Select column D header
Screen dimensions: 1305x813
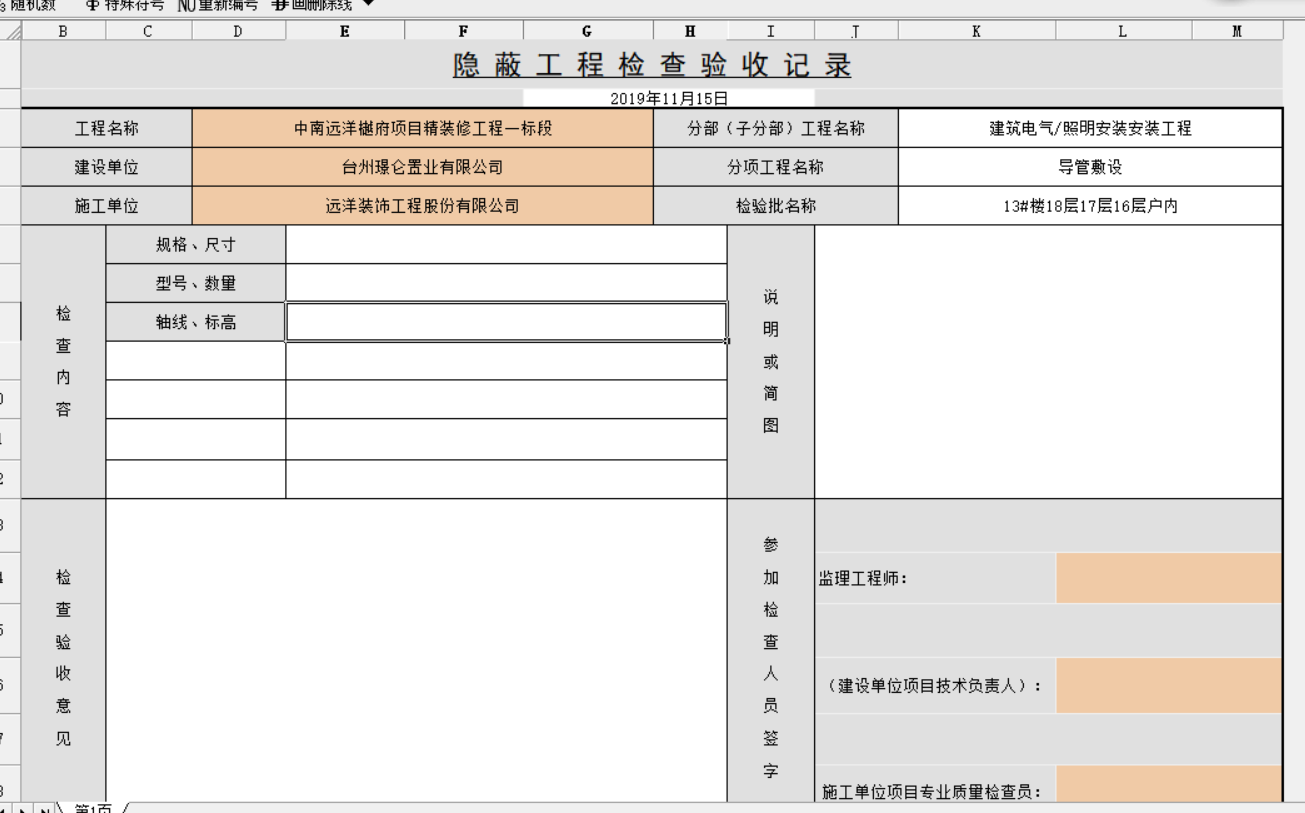[238, 31]
